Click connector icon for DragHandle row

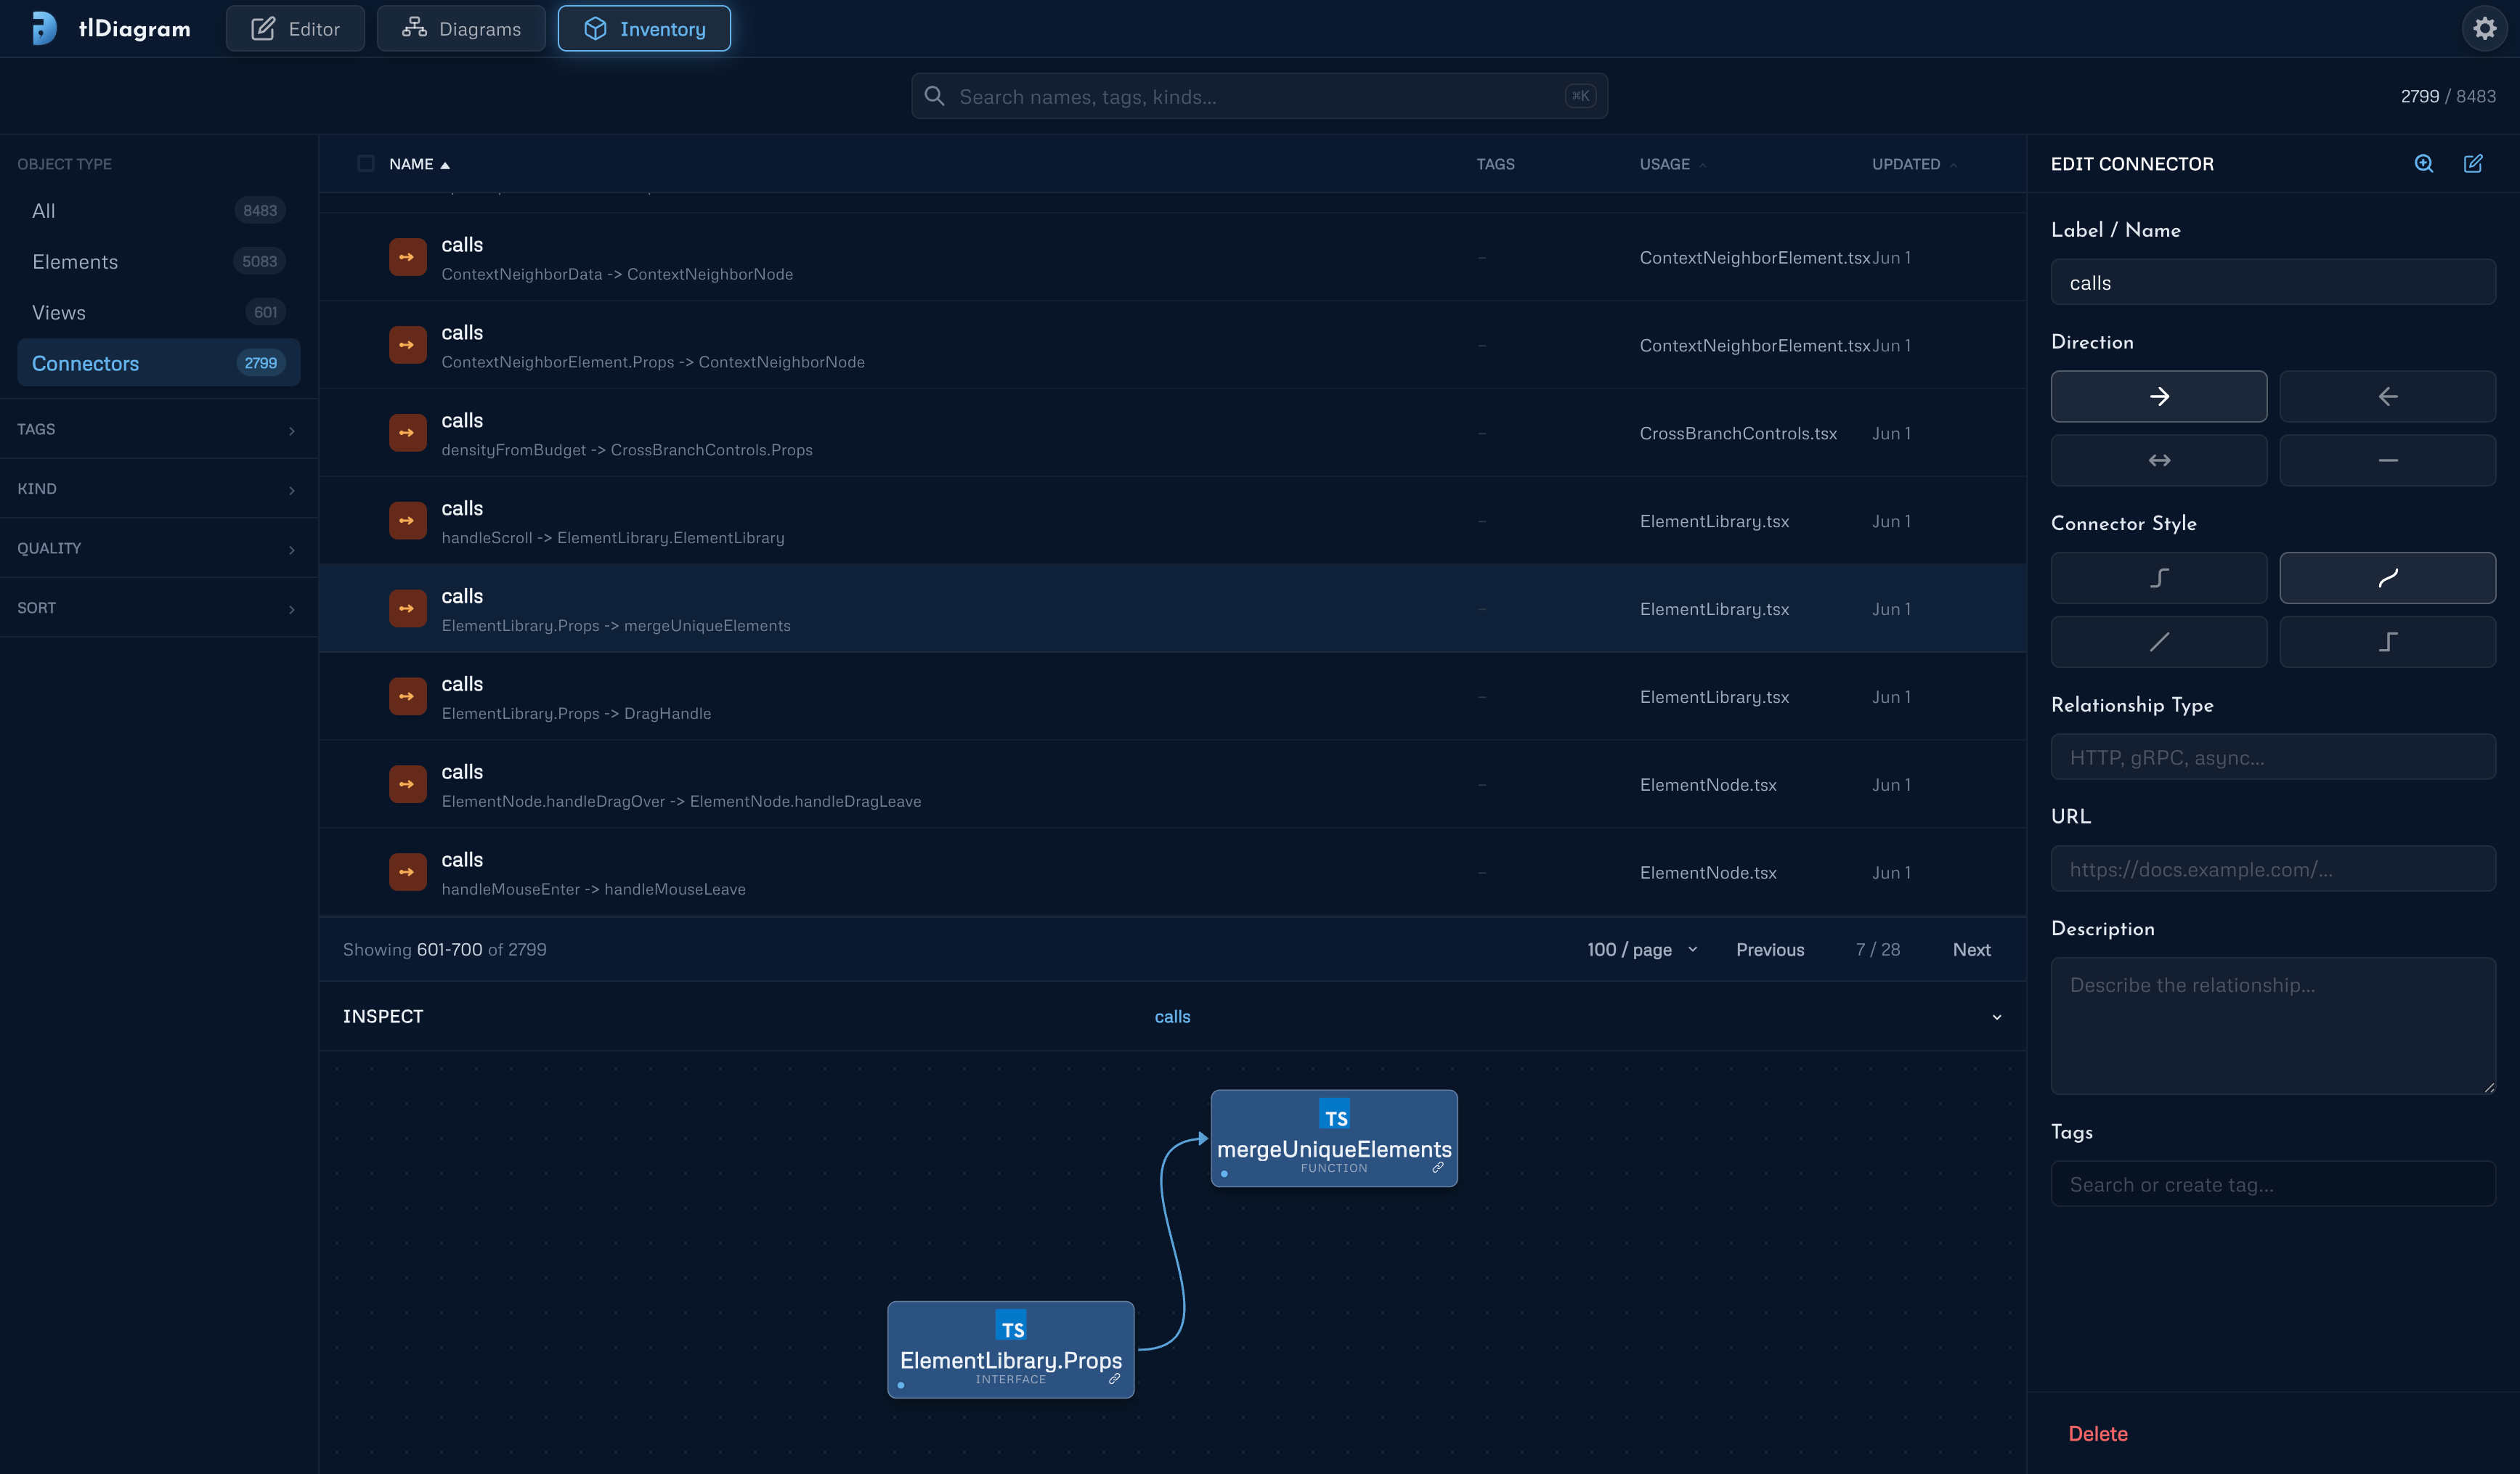coord(407,697)
